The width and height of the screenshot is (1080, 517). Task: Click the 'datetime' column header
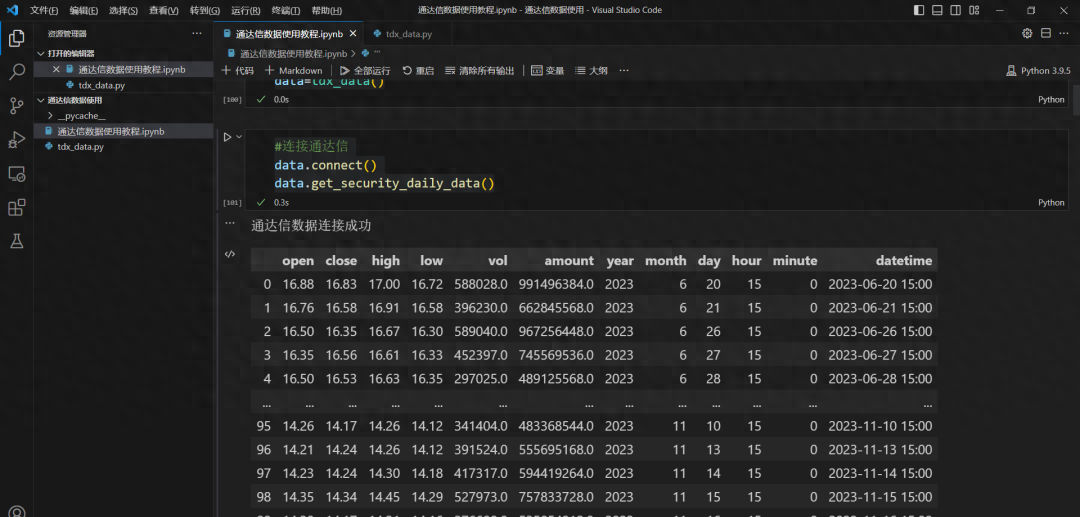pos(904,261)
